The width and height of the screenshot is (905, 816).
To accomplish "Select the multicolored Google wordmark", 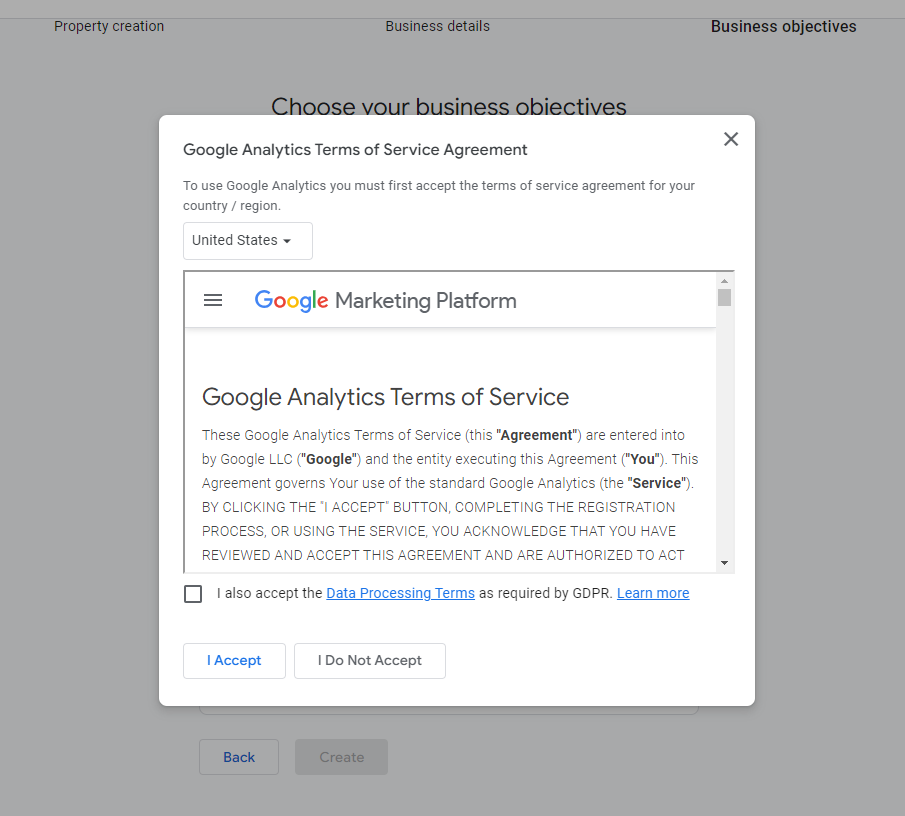I will tap(290, 299).
